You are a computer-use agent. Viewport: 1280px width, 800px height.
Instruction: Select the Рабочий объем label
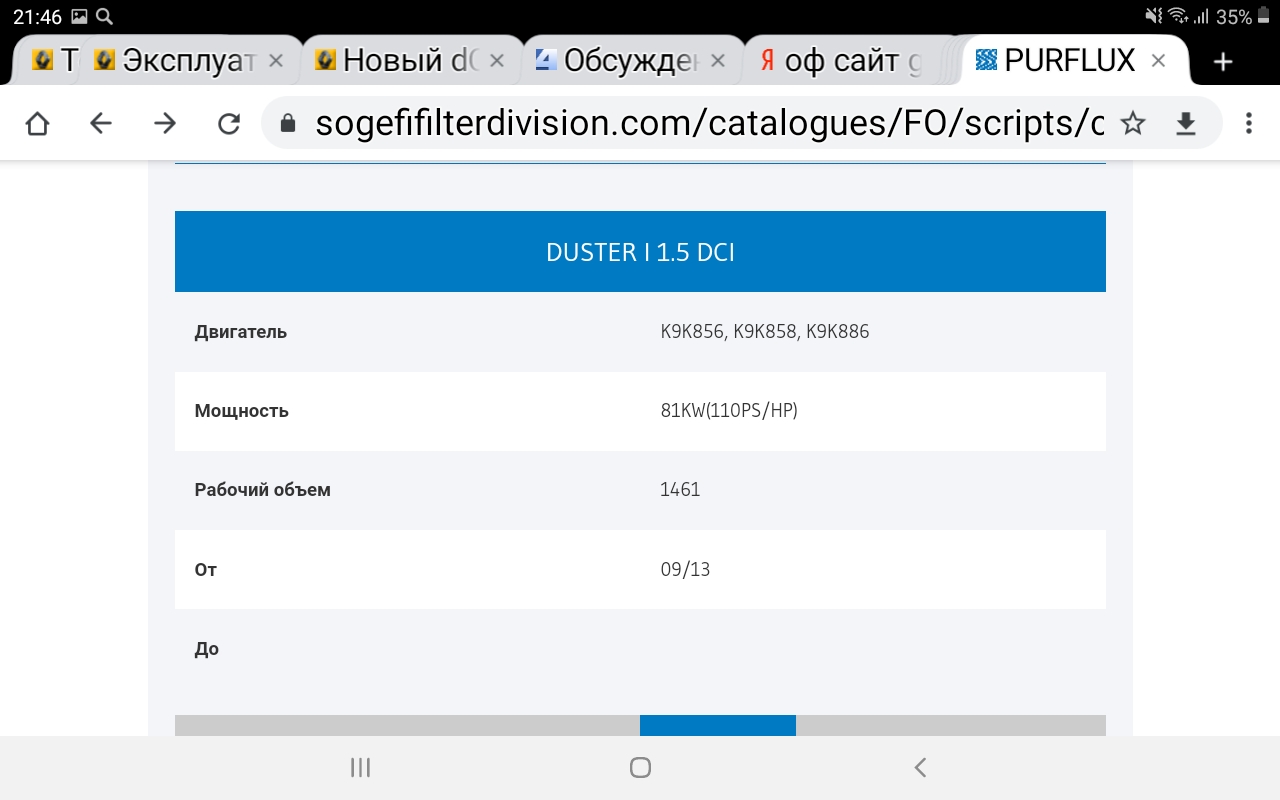263,490
